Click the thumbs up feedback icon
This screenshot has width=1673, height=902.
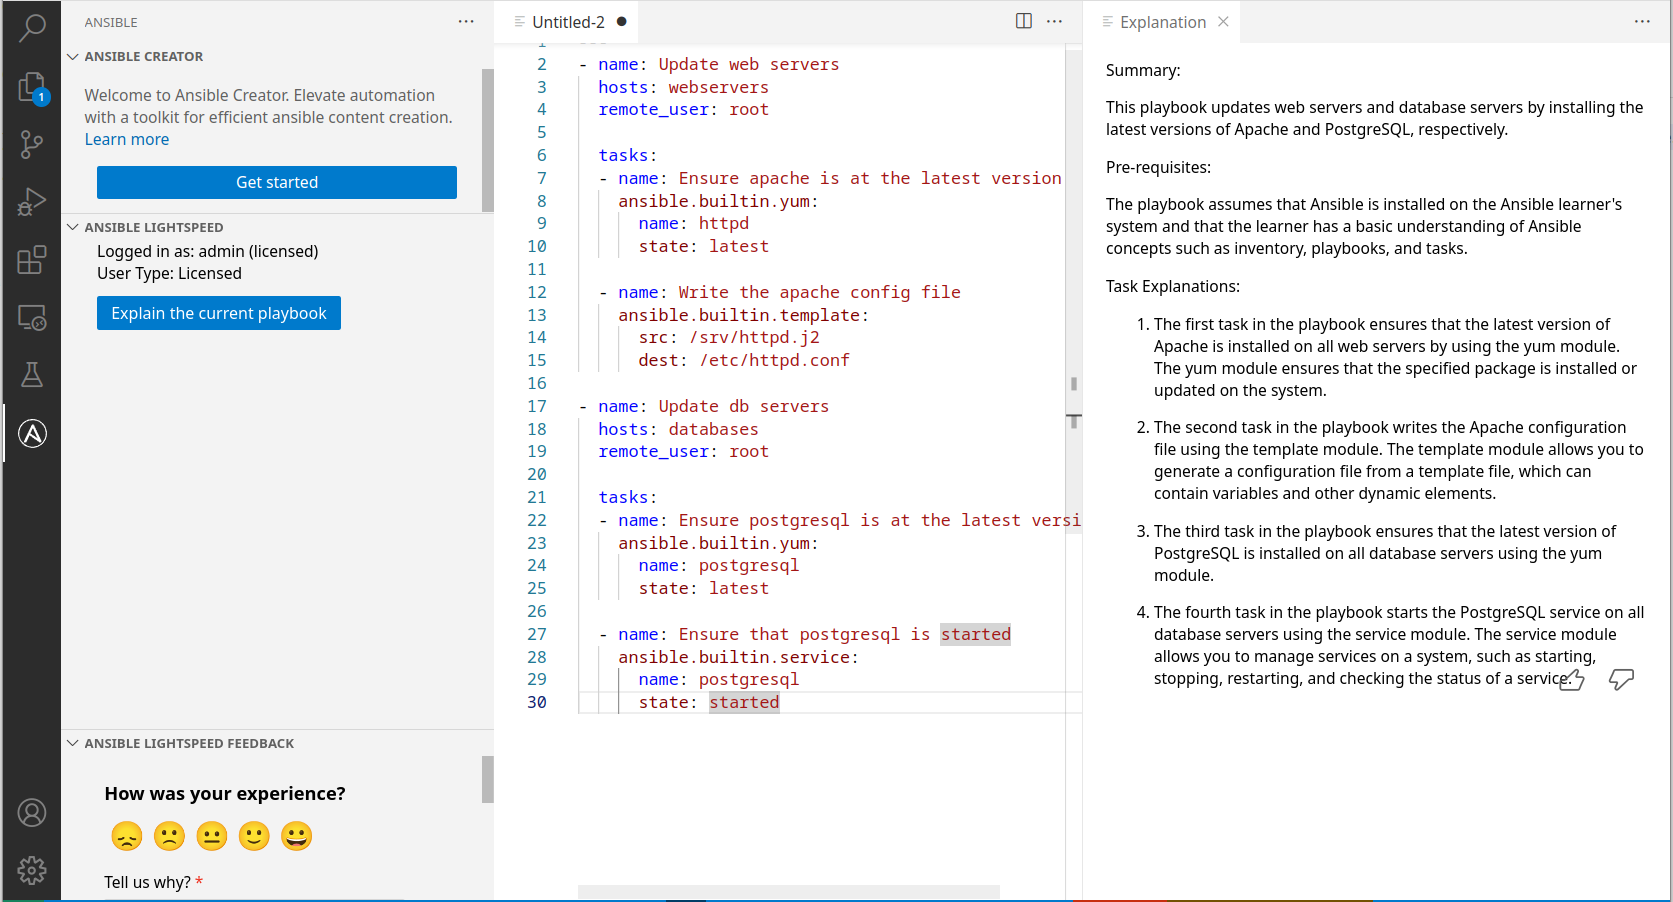tap(1571, 681)
